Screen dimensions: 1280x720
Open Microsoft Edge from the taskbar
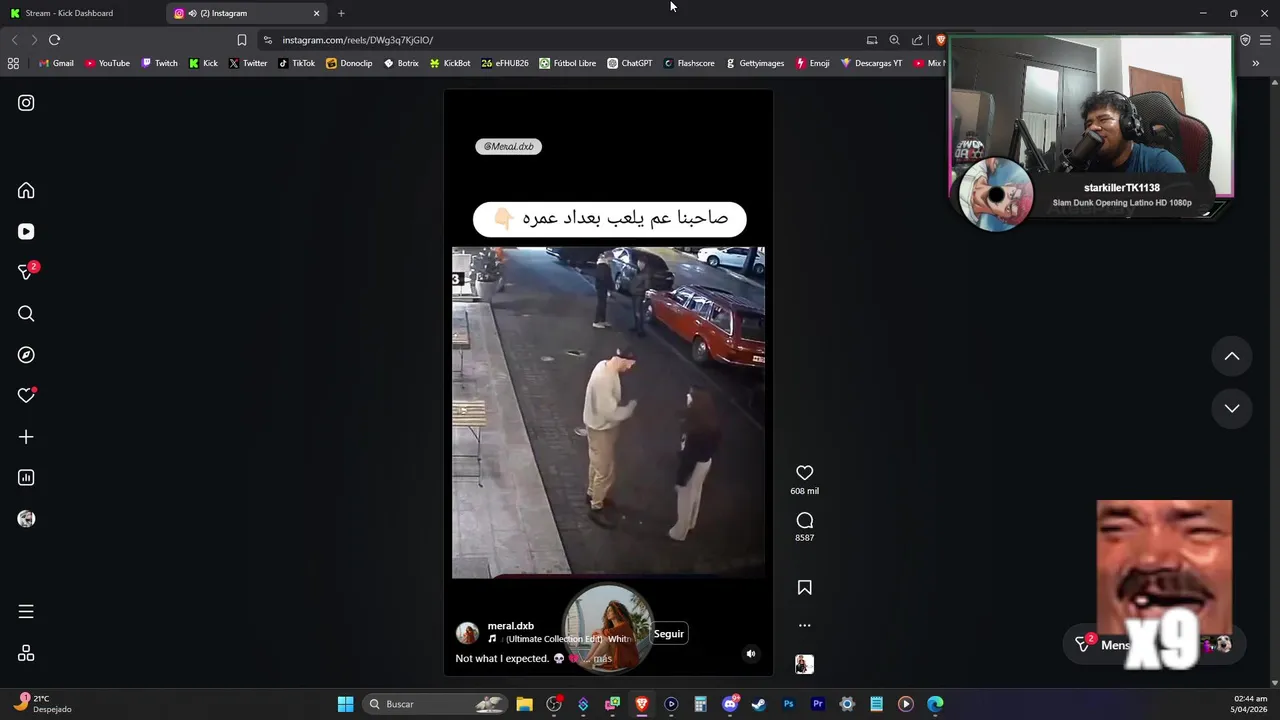935,704
